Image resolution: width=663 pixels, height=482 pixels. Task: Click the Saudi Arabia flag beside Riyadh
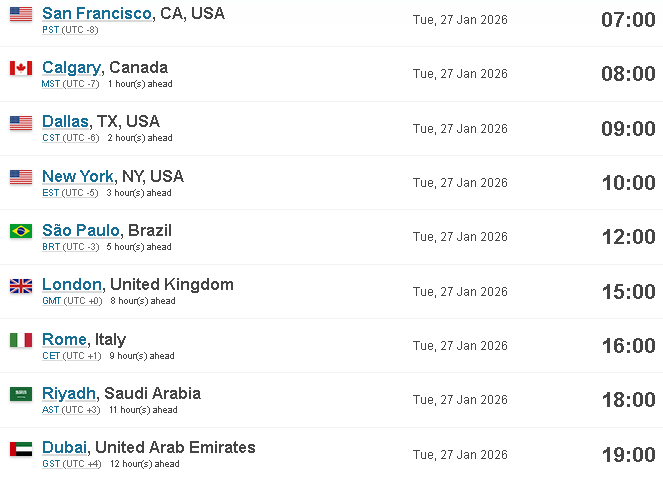[21, 394]
